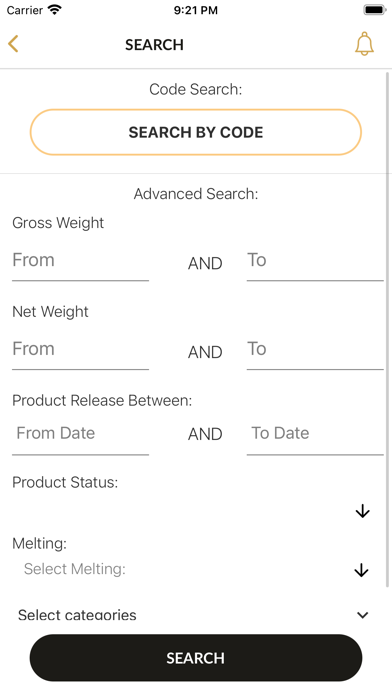Open notifications with the bell icon

(364, 44)
